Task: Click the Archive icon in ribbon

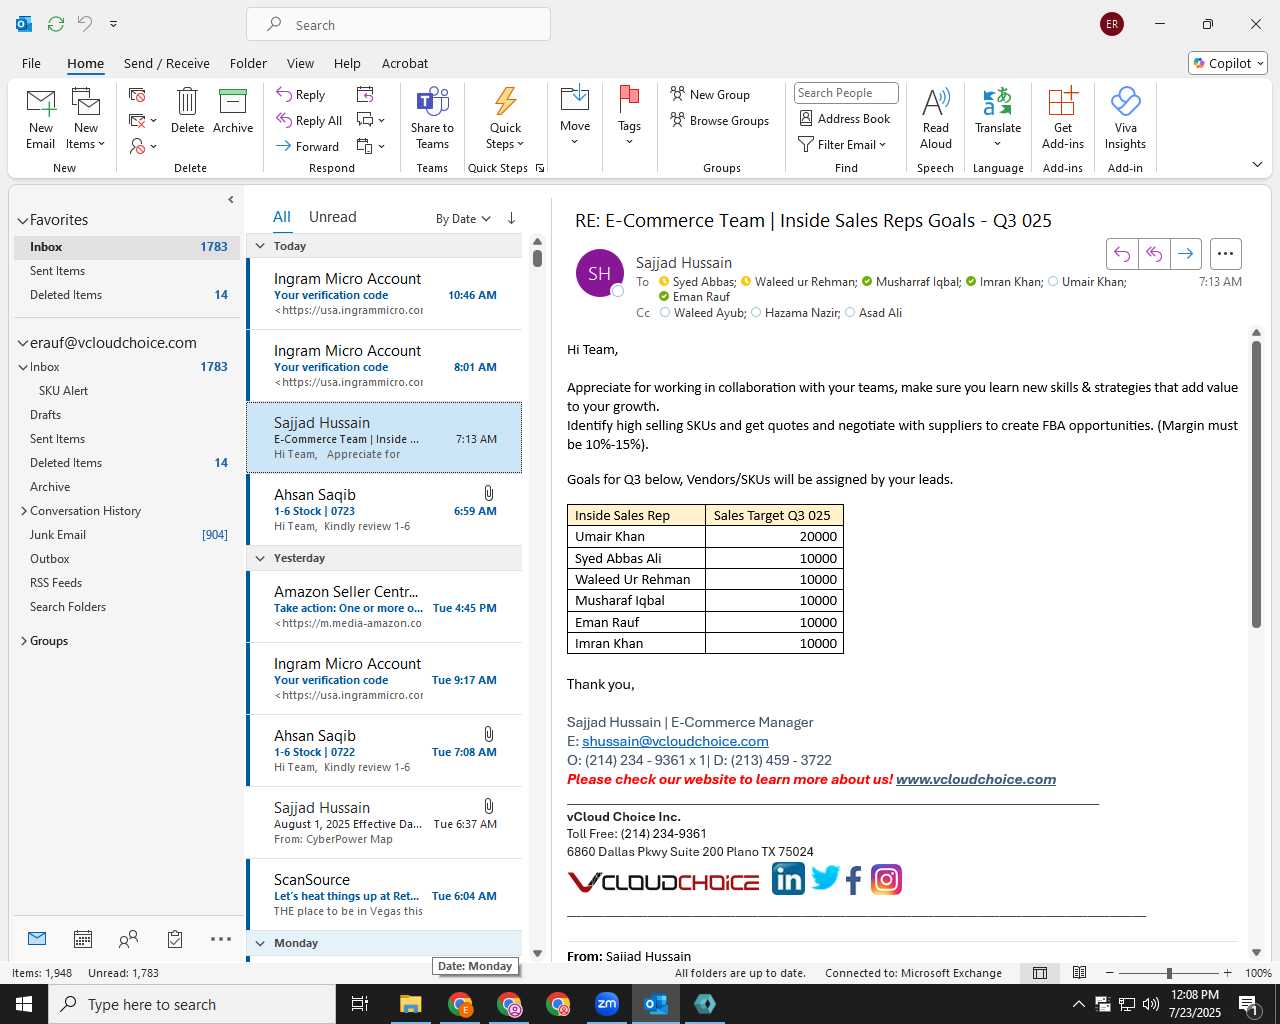Action: [x=233, y=101]
